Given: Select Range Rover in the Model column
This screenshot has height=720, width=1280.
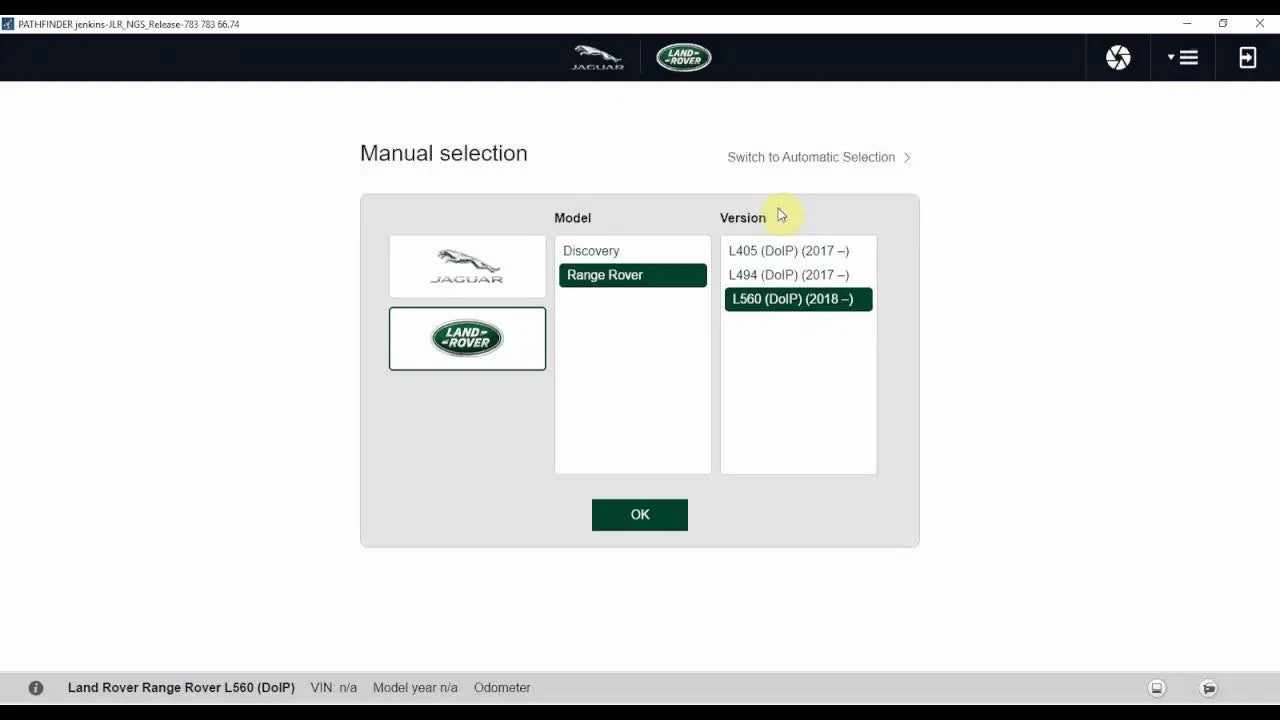Looking at the screenshot, I should tap(632, 274).
